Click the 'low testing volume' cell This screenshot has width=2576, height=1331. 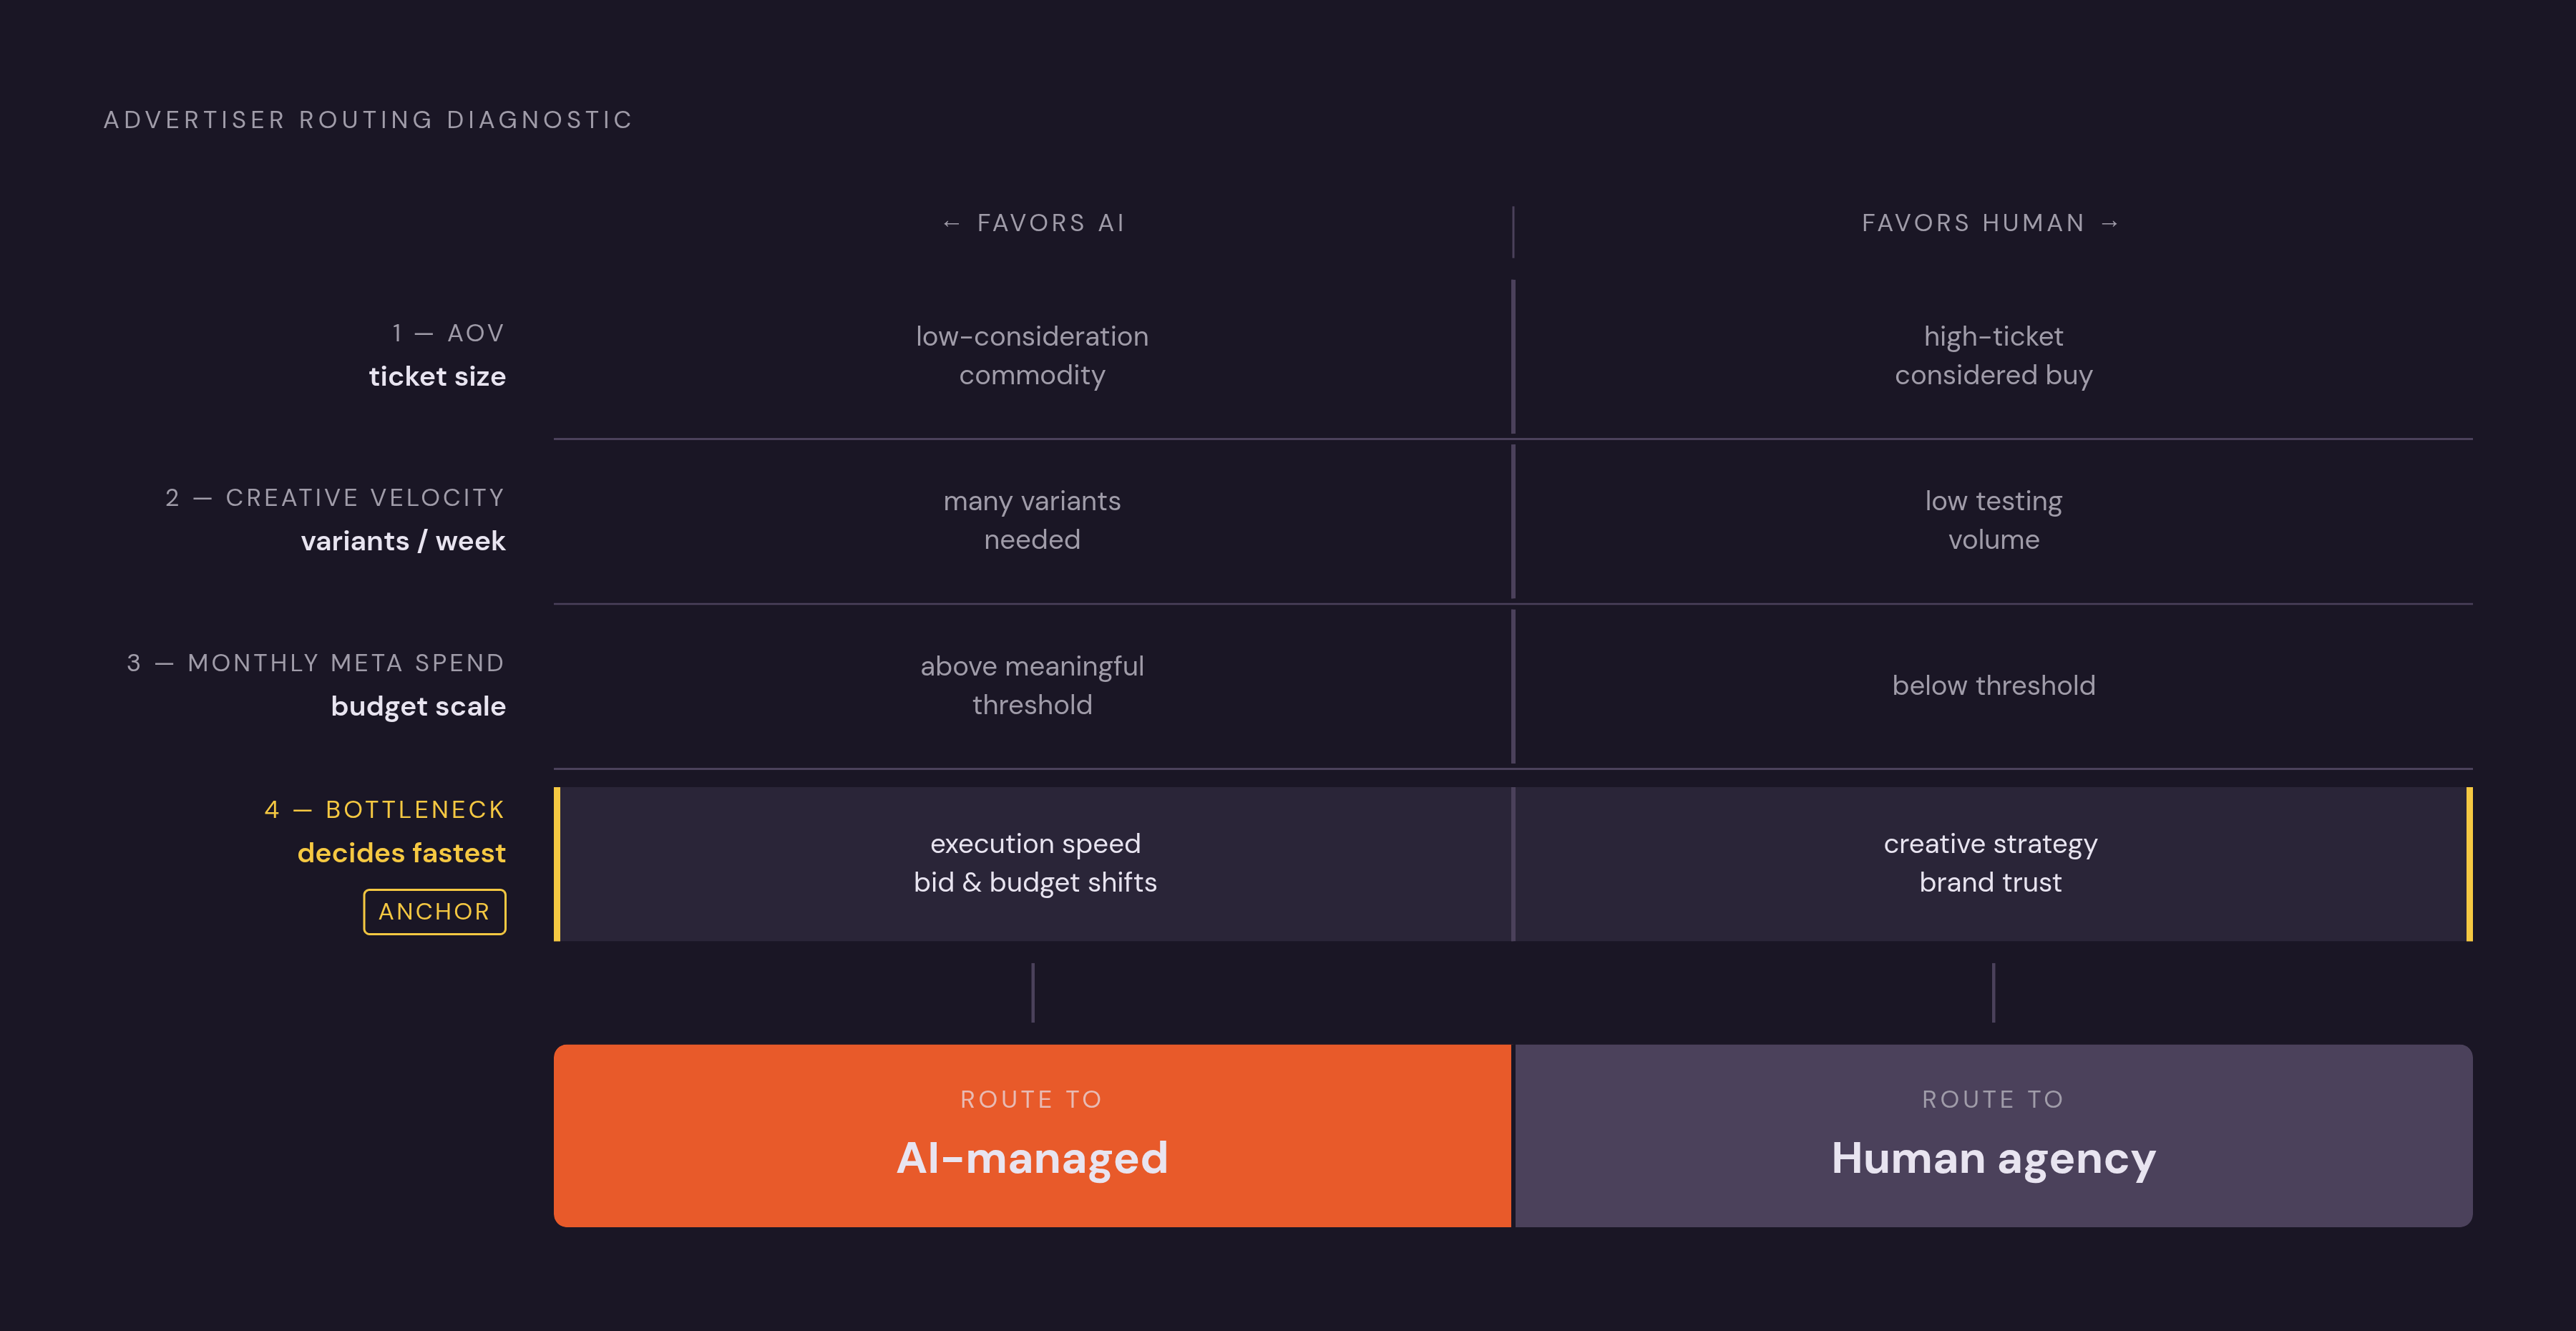click(x=1993, y=520)
